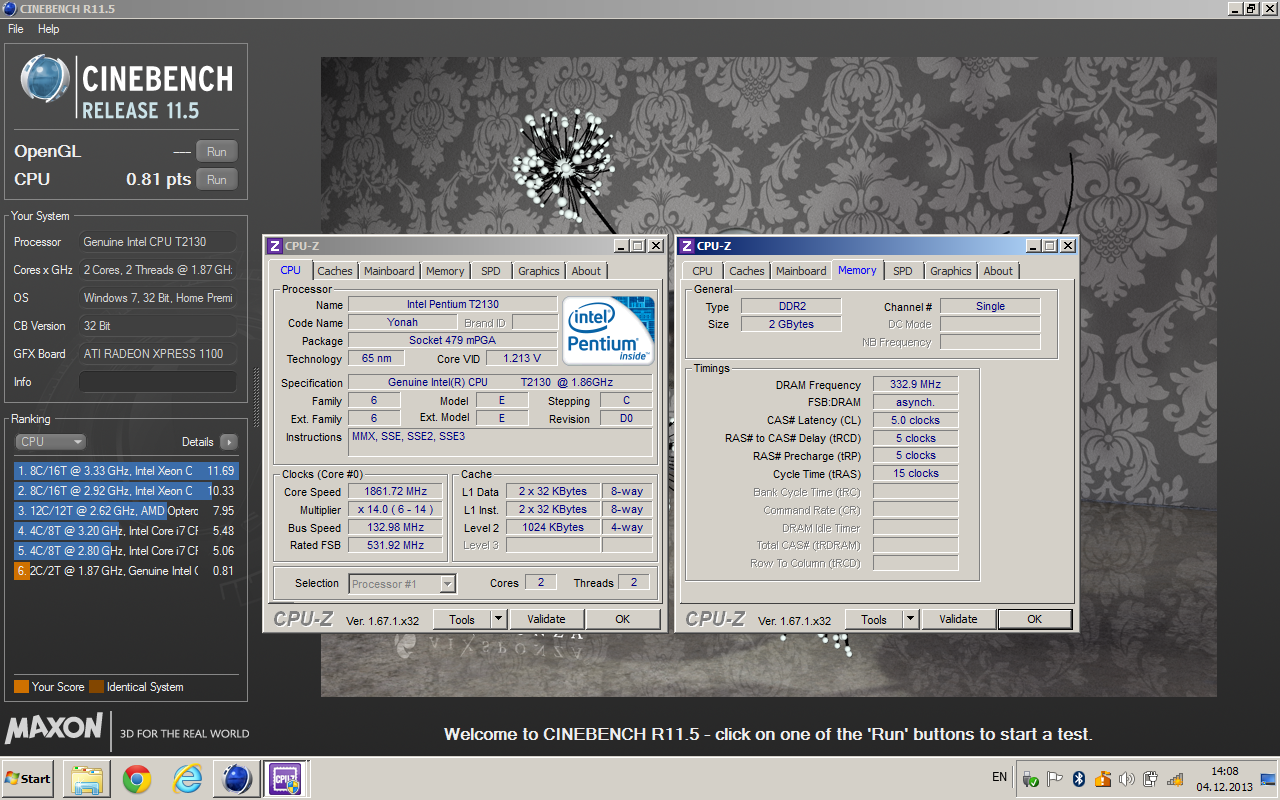Screen dimensions: 1280x800
Task: Open Tools dropdown arrow in right CPU-Z
Action: (x=911, y=619)
